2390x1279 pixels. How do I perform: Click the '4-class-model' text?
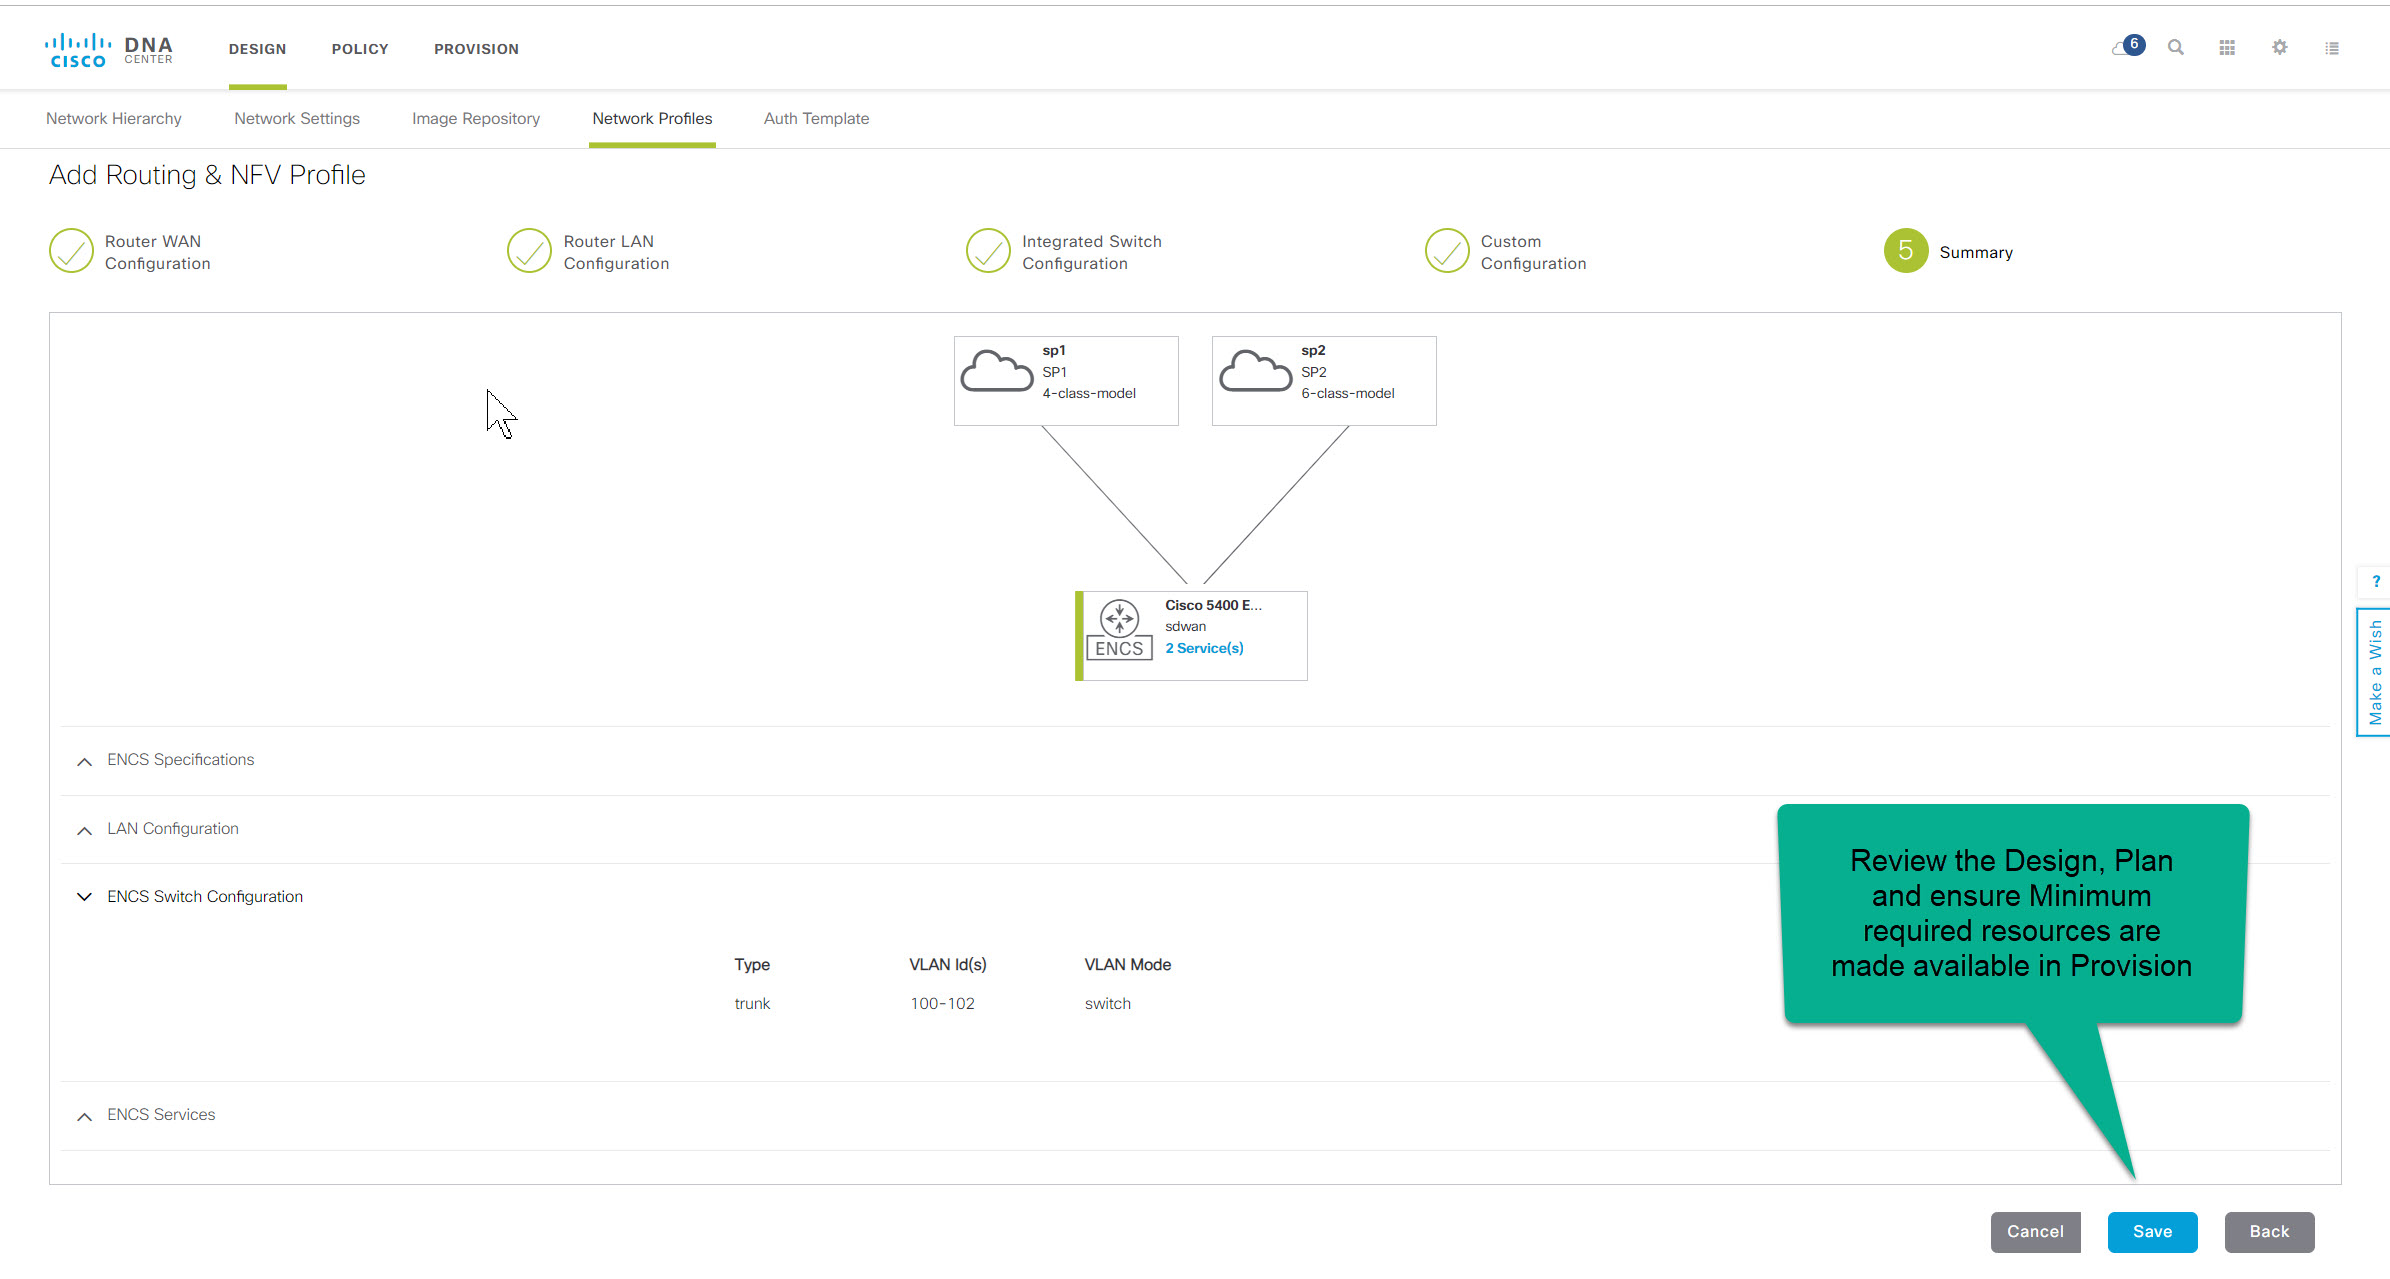click(x=1089, y=393)
